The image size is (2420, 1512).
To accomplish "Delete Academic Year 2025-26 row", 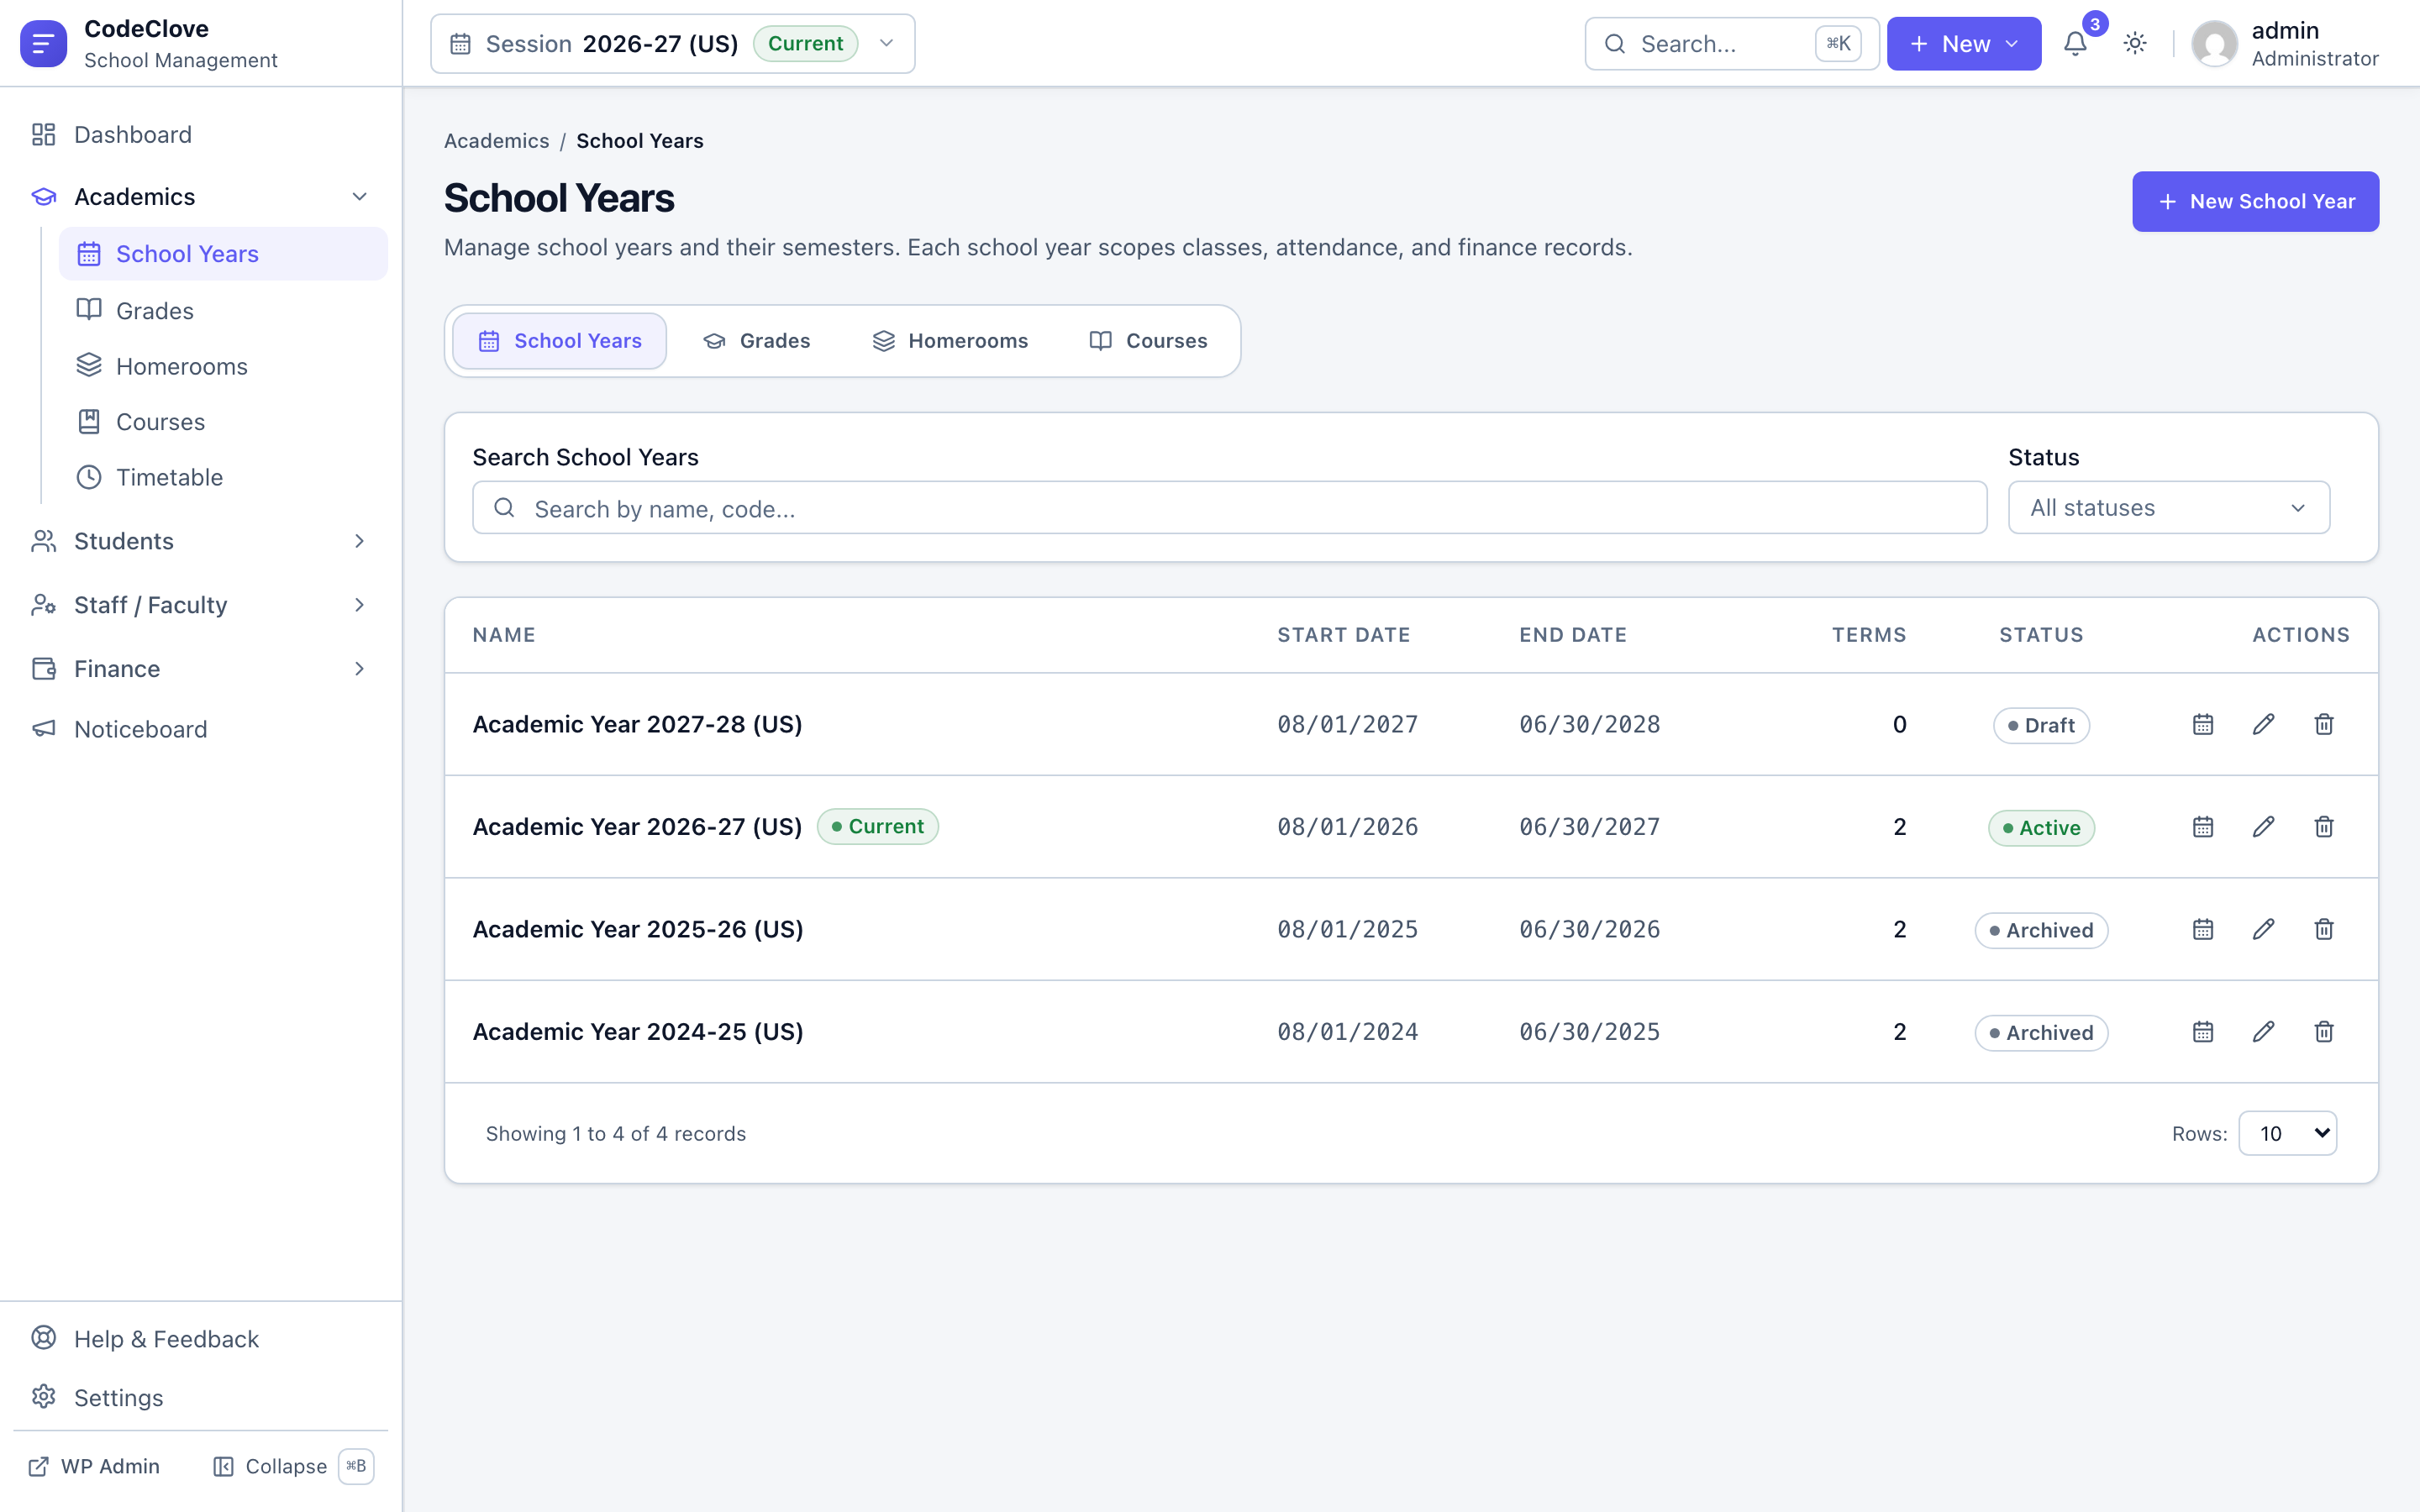I will click(x=2324, y=929).
